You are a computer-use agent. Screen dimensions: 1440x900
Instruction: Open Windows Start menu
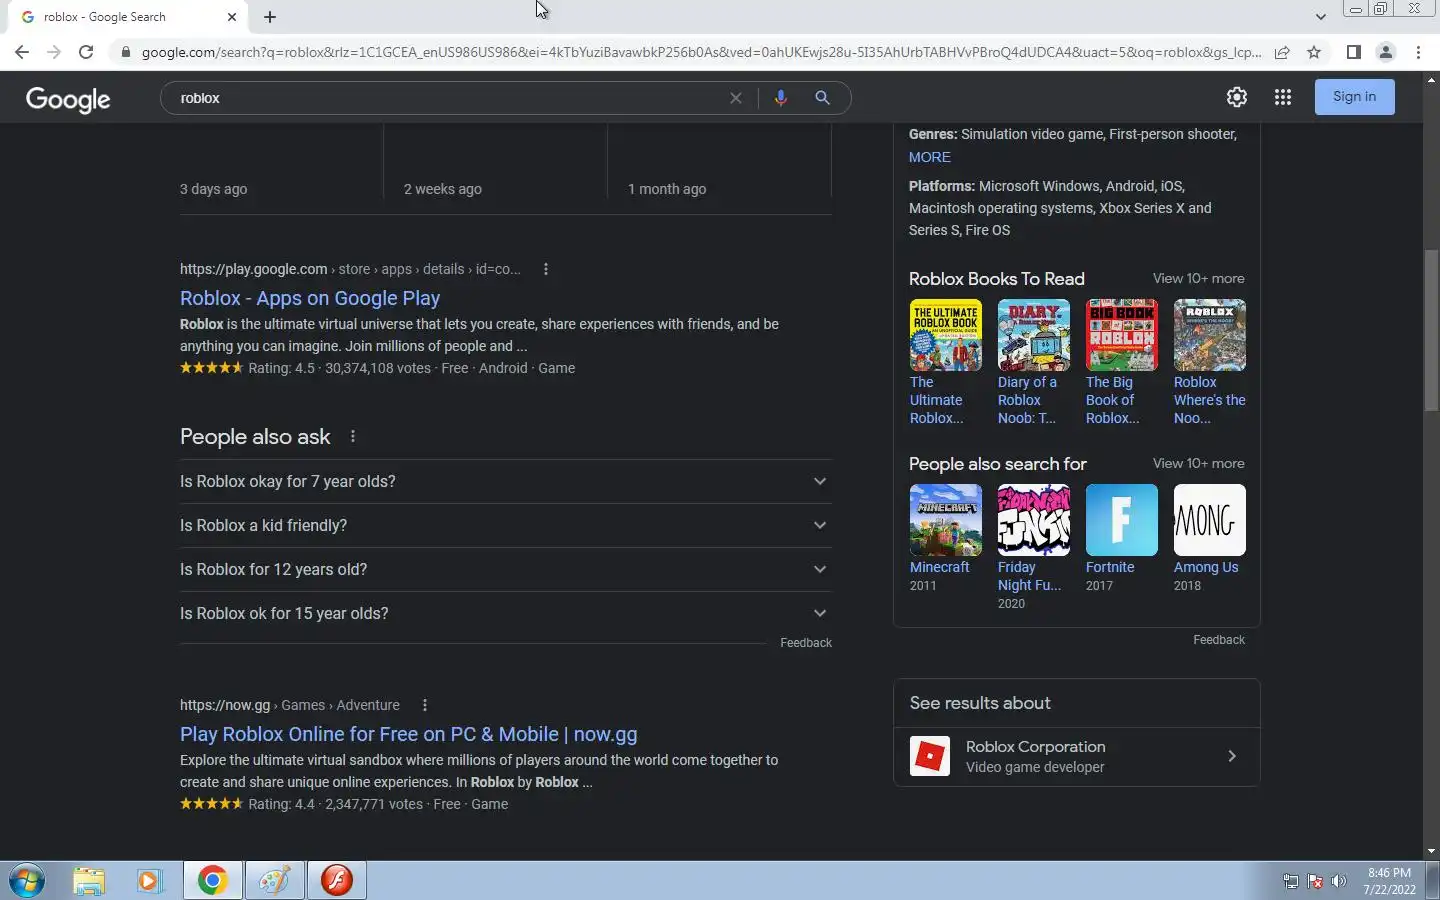point(27,881)
